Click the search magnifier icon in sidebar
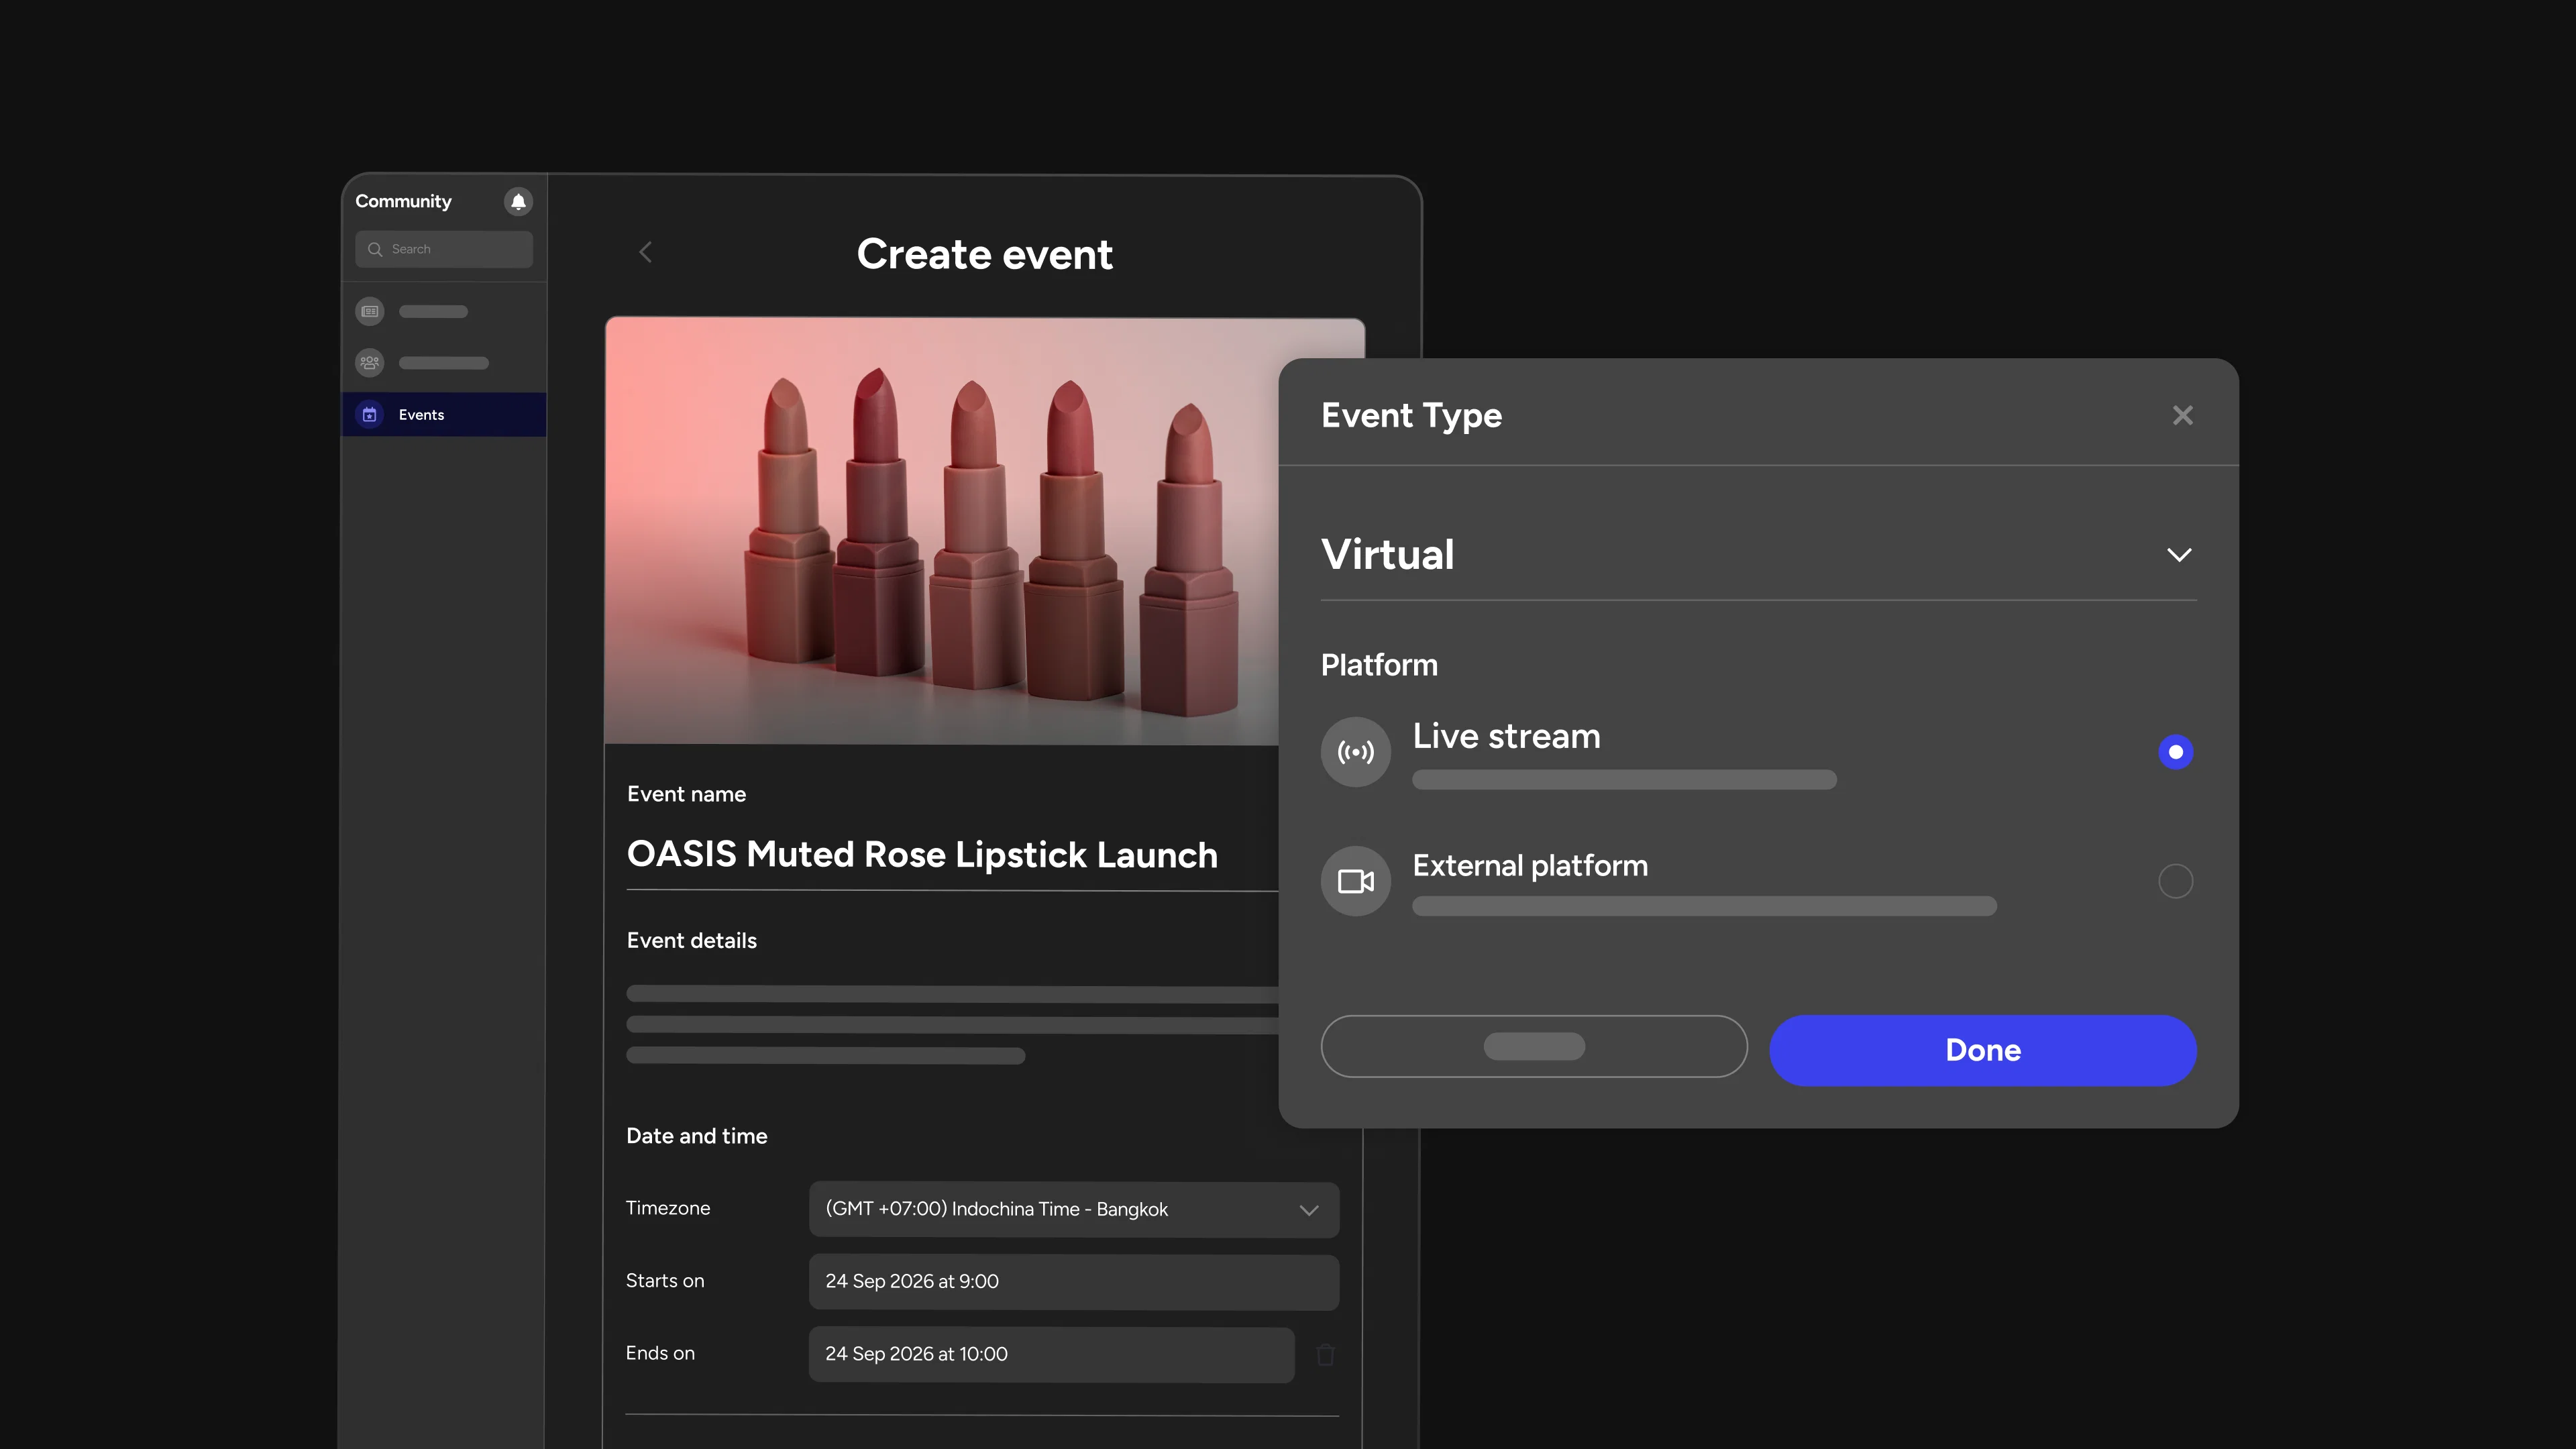This screenshot has height=1449, width=2576. [x=375, y=249]
